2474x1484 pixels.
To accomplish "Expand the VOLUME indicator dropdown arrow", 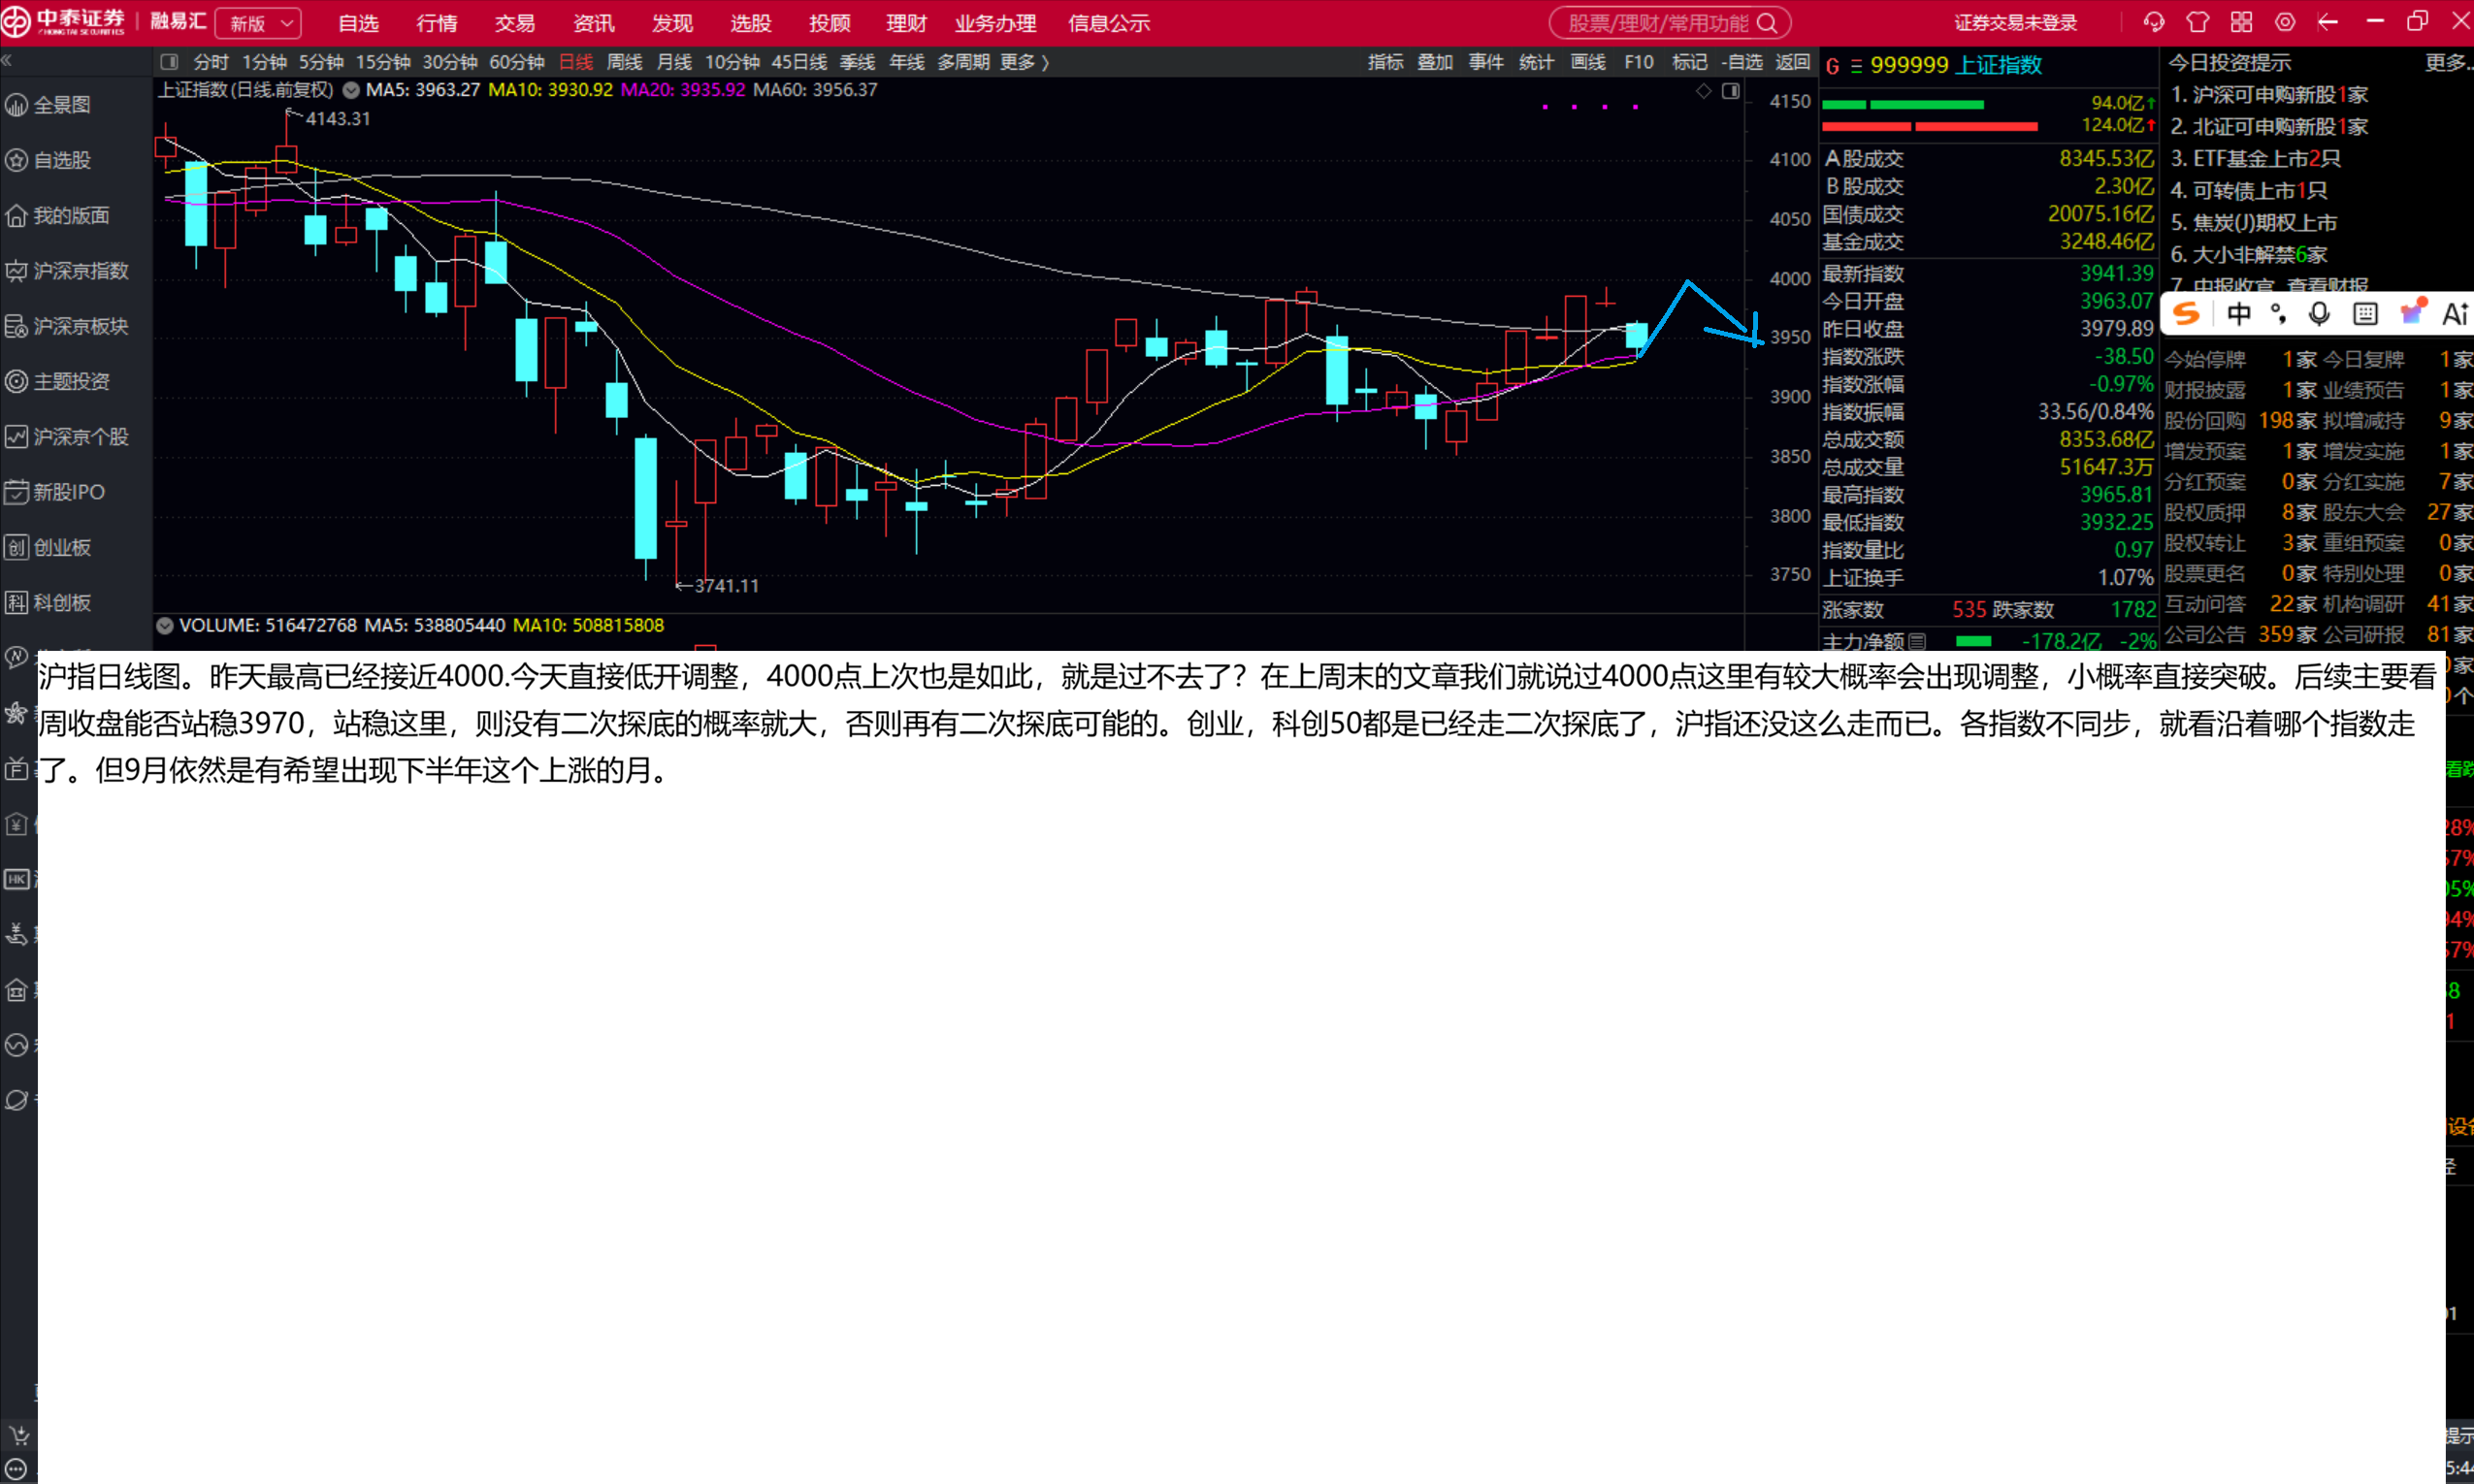I will point(165,625).
